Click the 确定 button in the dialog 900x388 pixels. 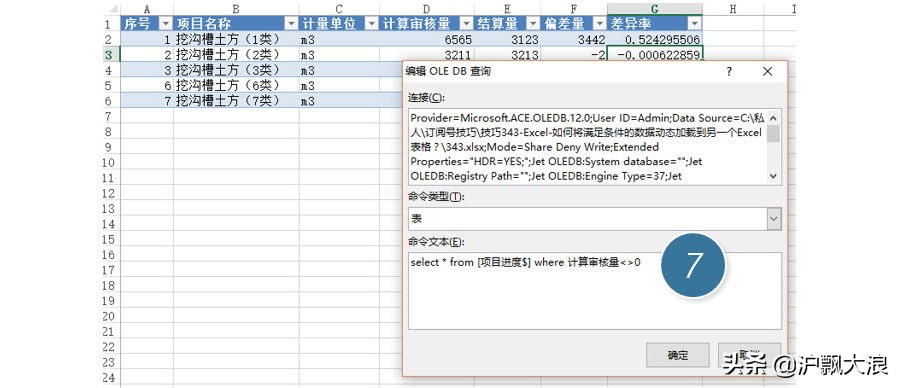[677, 355]
